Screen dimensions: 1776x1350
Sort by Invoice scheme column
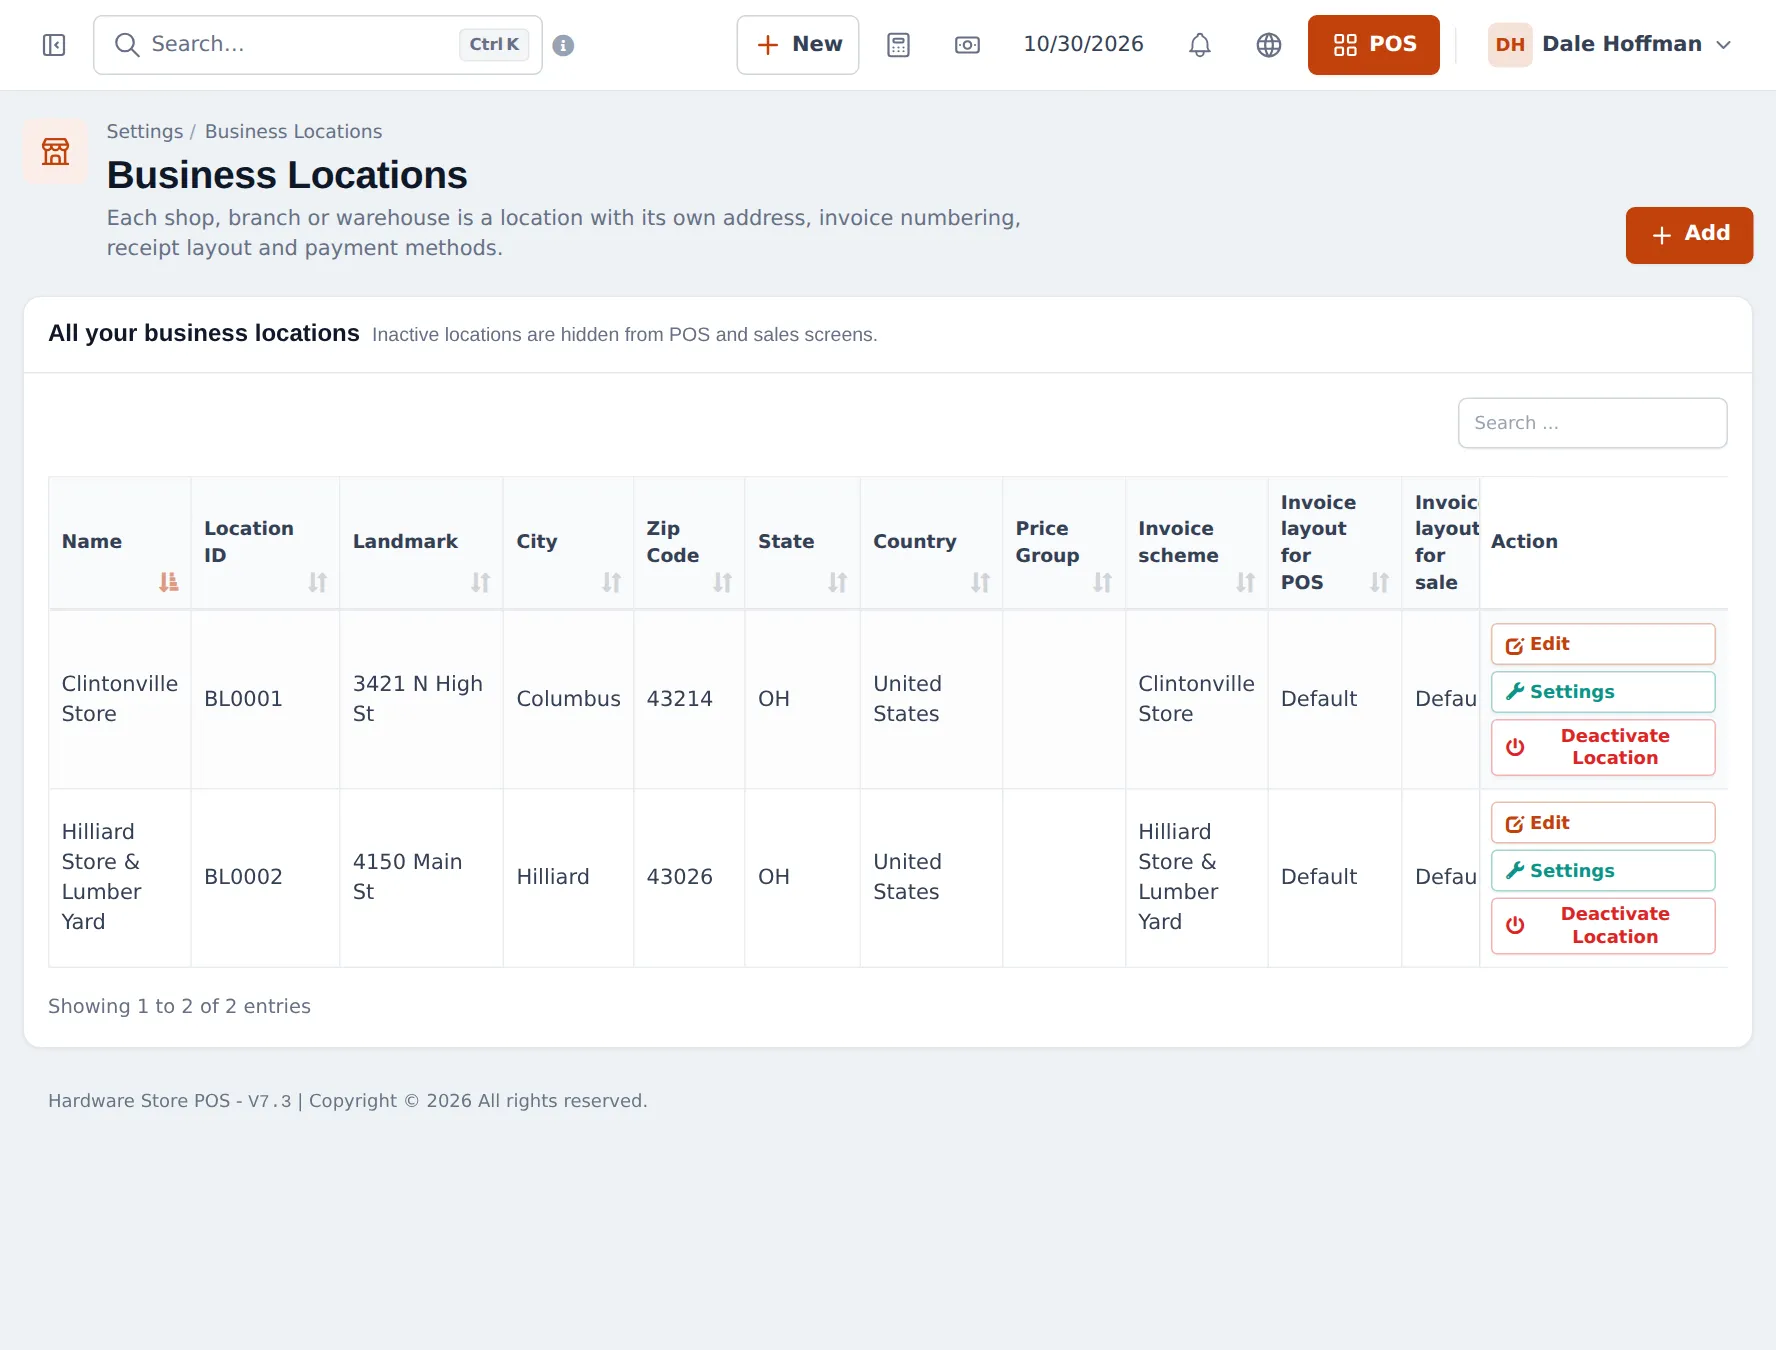(x=1196, y=542)
